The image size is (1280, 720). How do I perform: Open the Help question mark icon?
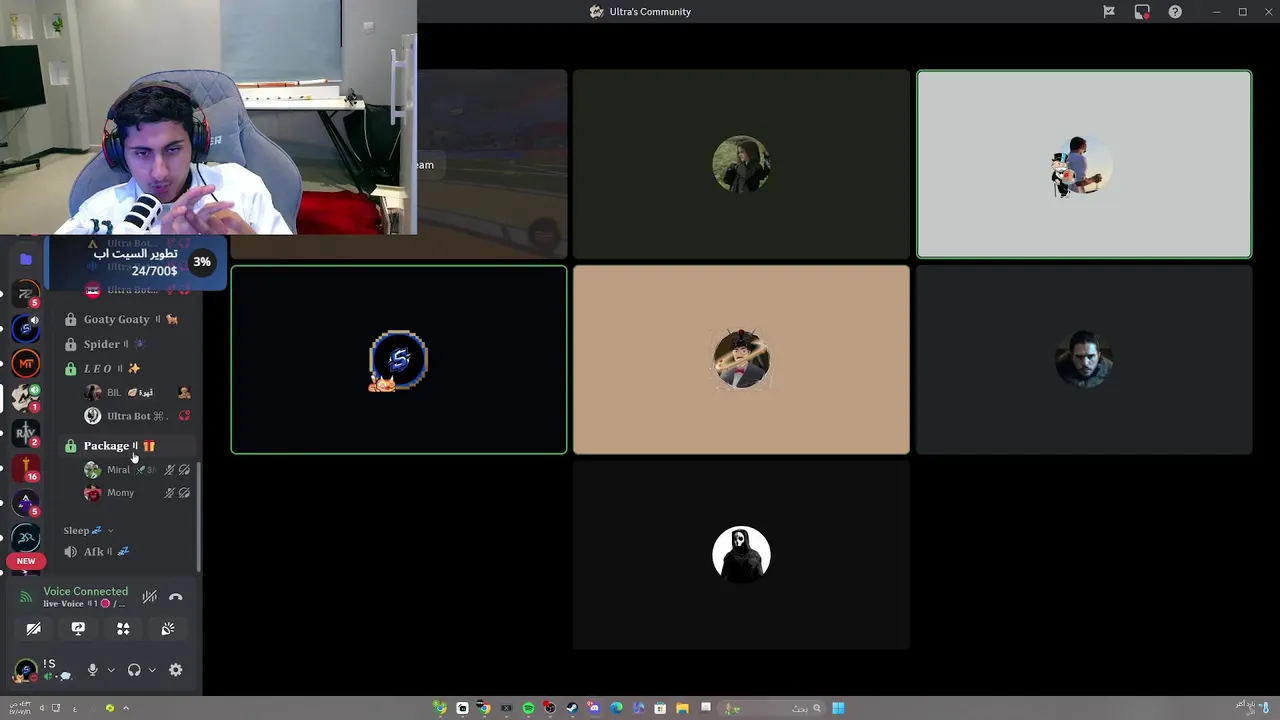(x=1175, y=12)
